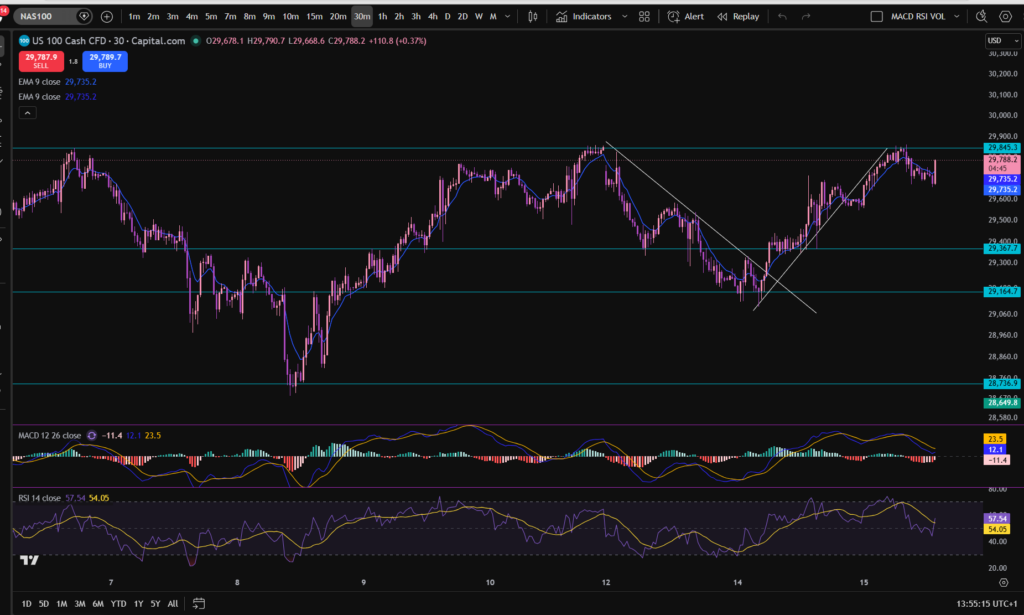1024x615 pixels.
Task: Click the MACD purple refresh status icon
Action: click(91, 435)
